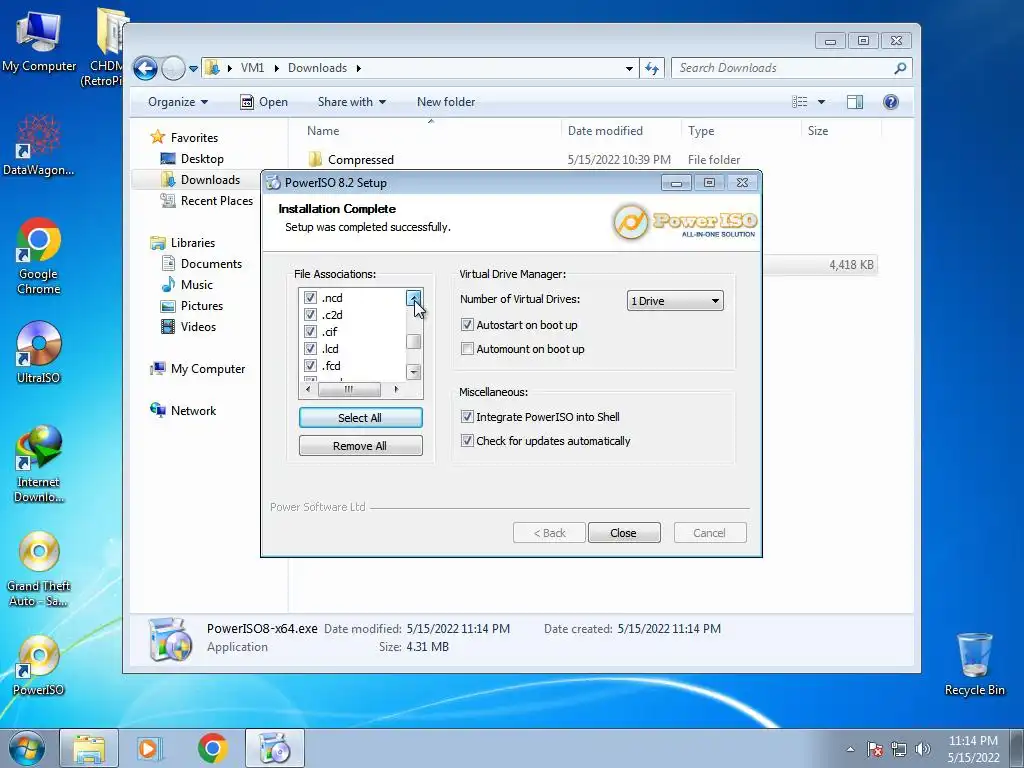Launch Google Chrome from desktop

tap(39, 256)
